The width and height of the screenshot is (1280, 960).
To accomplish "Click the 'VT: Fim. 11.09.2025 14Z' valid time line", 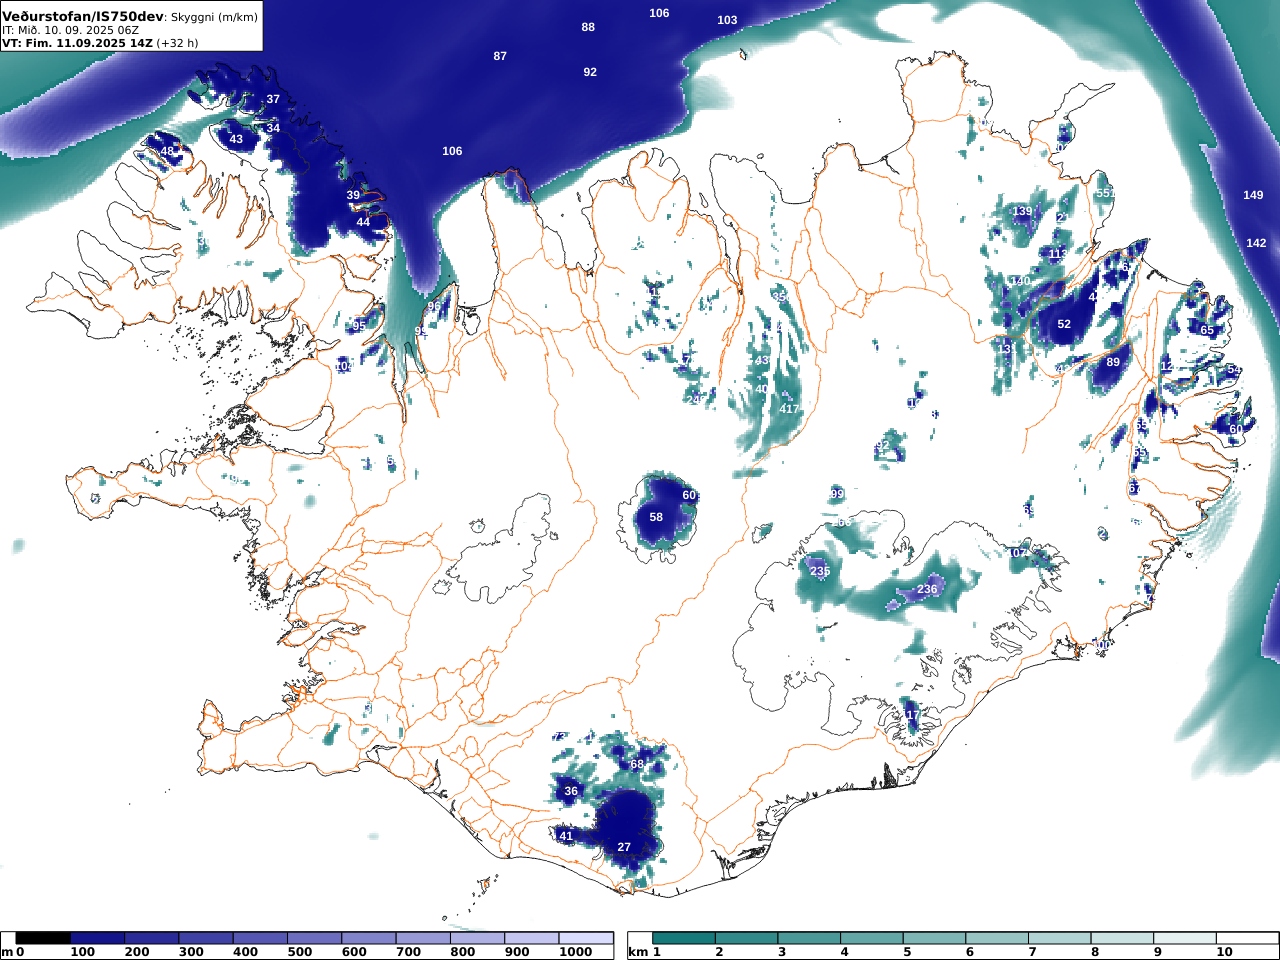I will (77, 44).
